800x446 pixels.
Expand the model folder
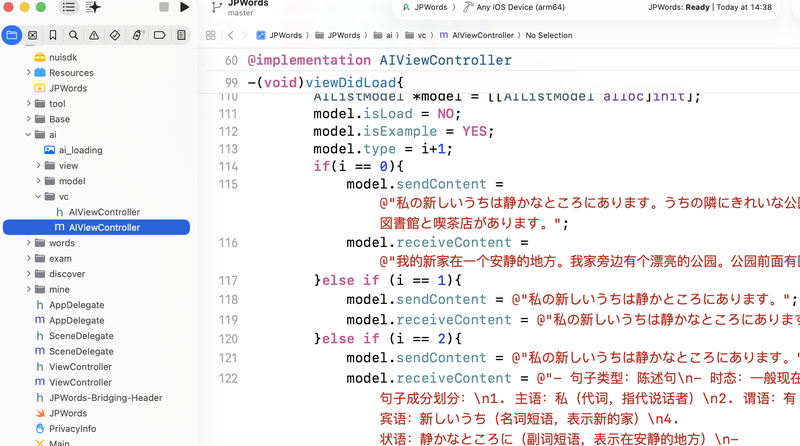pos(38,181)
